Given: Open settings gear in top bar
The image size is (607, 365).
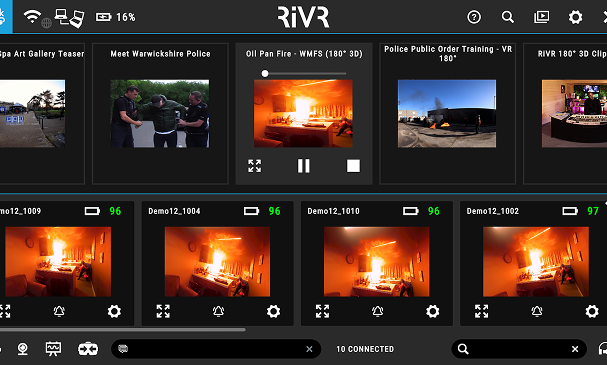Looking at the screenshot, I should 575,17.
